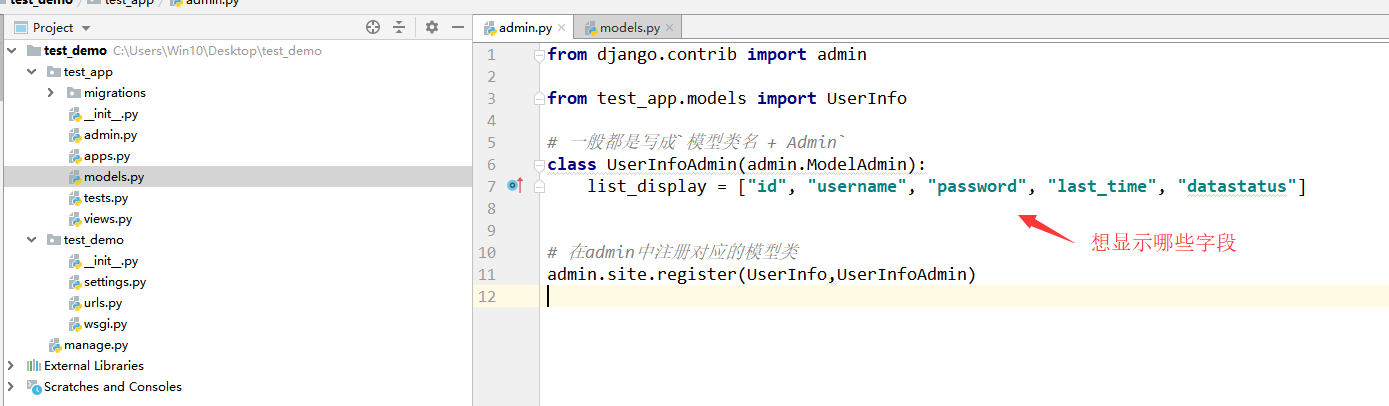1389x406 pixels.
Task: Select tests.py in the project tree
Action: 106,198
